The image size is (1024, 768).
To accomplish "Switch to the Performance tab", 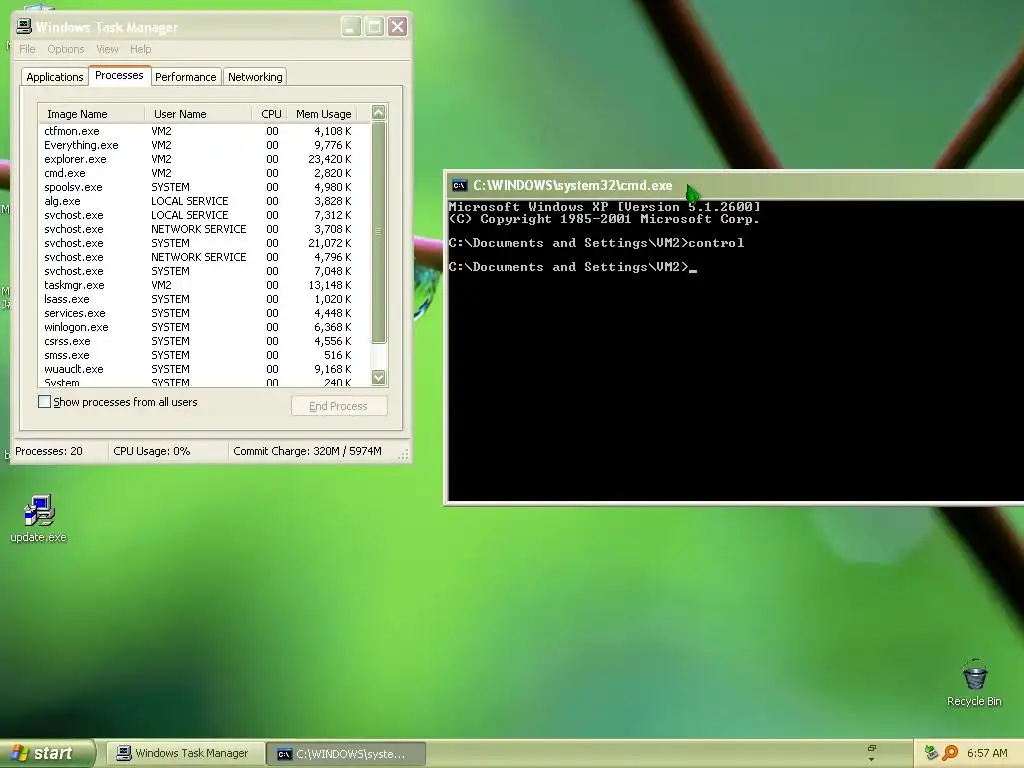I will (x=185, y=77).
